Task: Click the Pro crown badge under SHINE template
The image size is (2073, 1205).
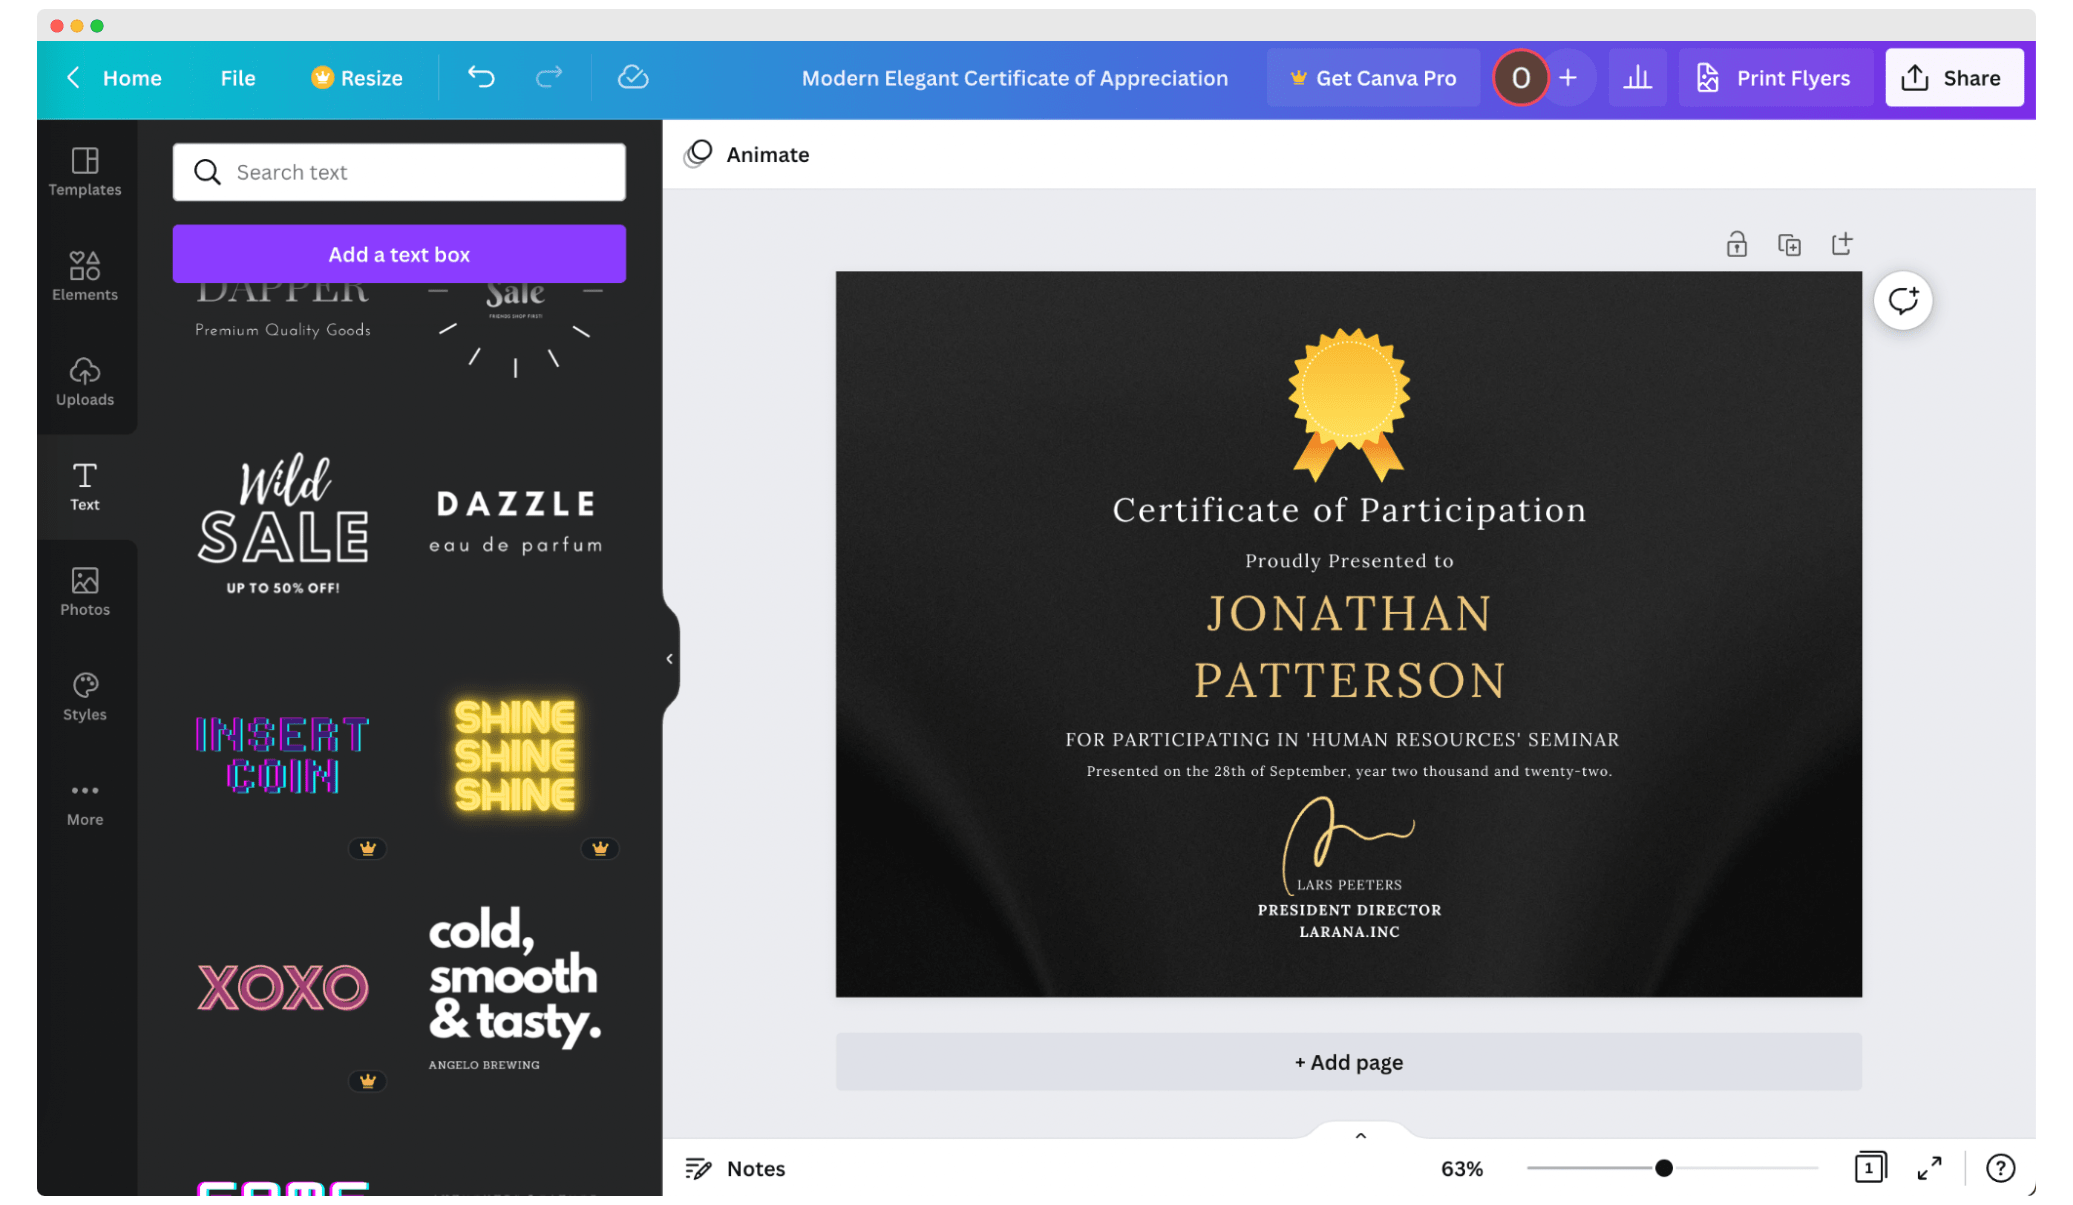Action: [599, 848]
